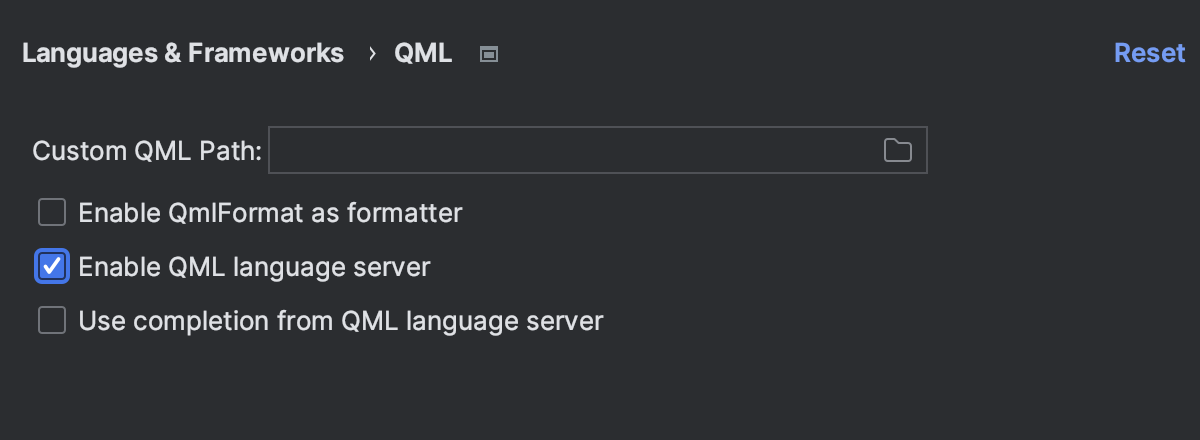The height and width of the screenshot is (440, 1200).
Task: Reset QML settings to defaults
Action: coord(1150,53)
